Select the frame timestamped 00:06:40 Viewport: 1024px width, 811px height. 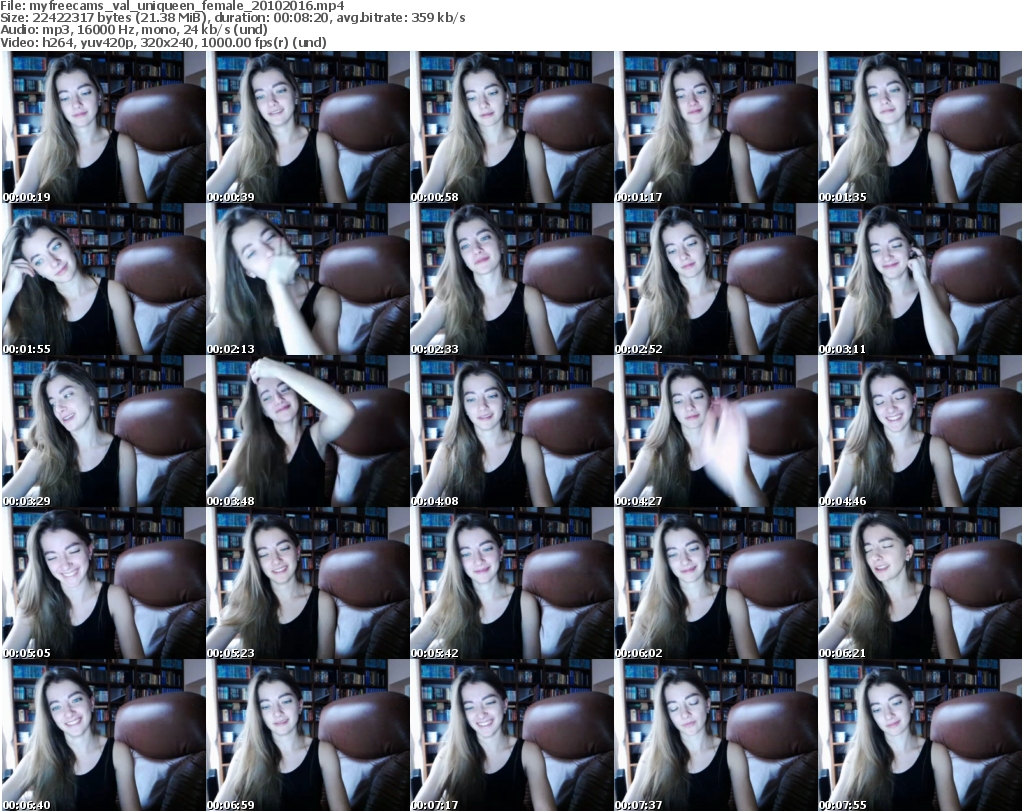(103, 736)
